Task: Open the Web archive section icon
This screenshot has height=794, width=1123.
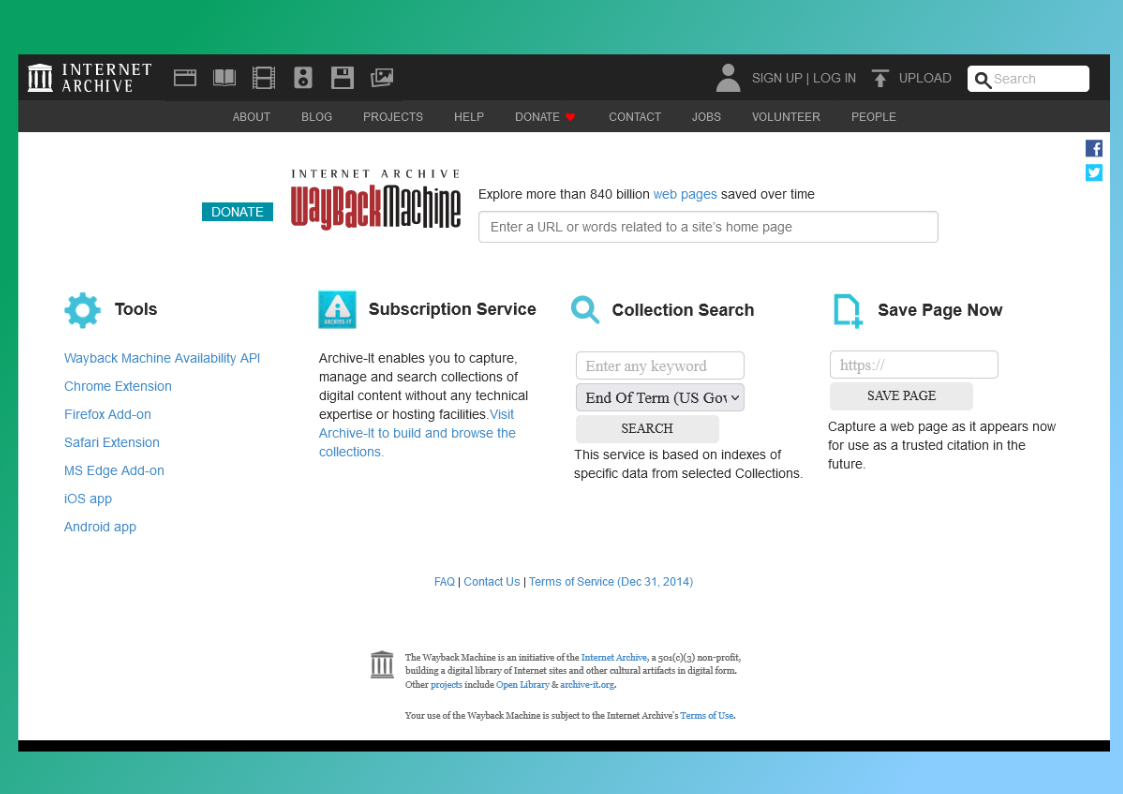Action: pos(184,77)
